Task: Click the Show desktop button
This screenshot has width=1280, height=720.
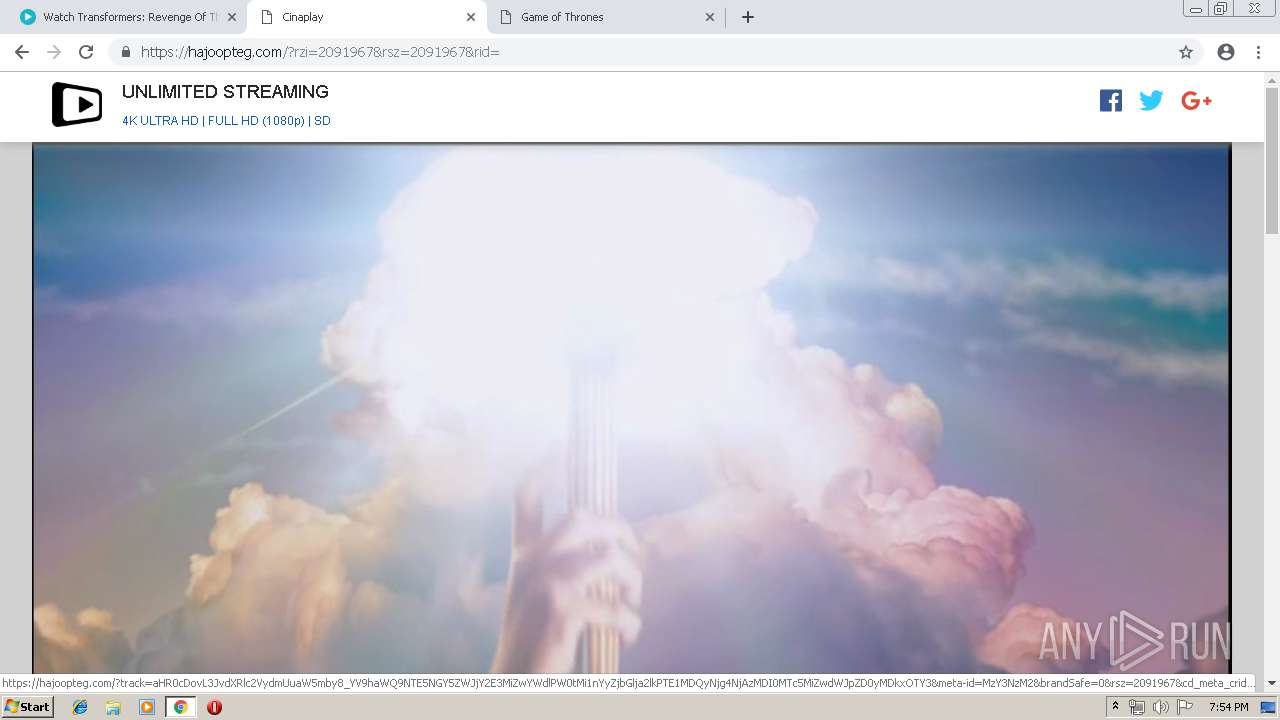Action: tap(1269, 707)
